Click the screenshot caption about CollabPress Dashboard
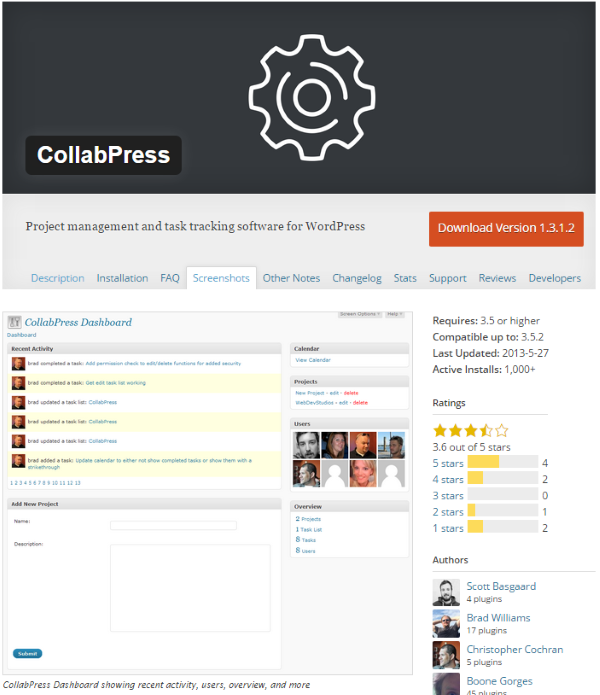 pos(156,685)
